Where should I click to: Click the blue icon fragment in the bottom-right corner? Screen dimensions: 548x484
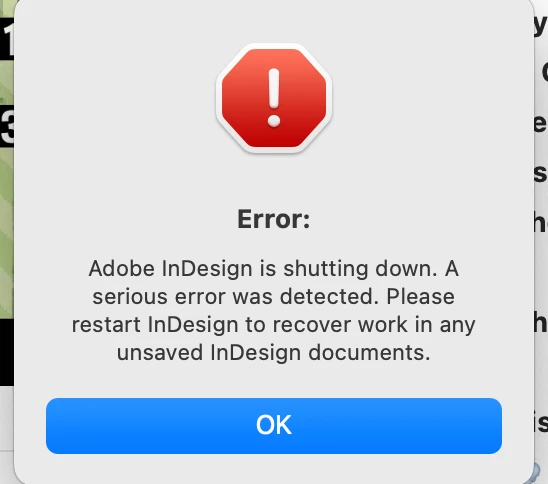click(535, 474)
